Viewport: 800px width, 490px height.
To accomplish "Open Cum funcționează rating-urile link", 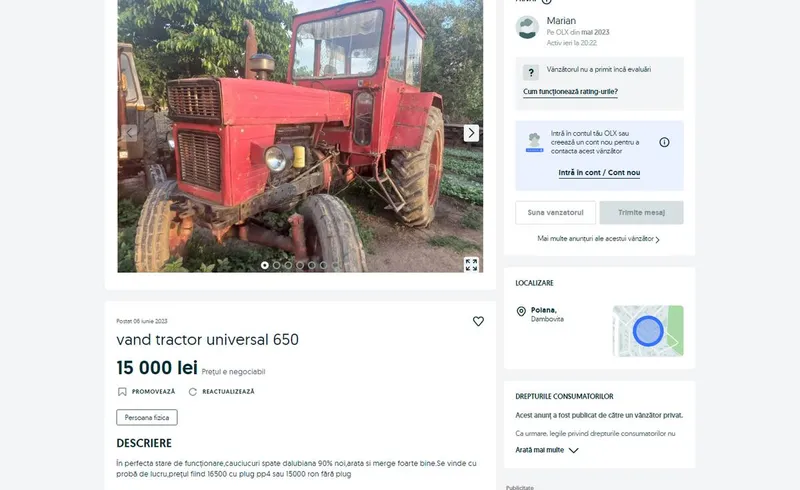I will [x=570, y=92].
